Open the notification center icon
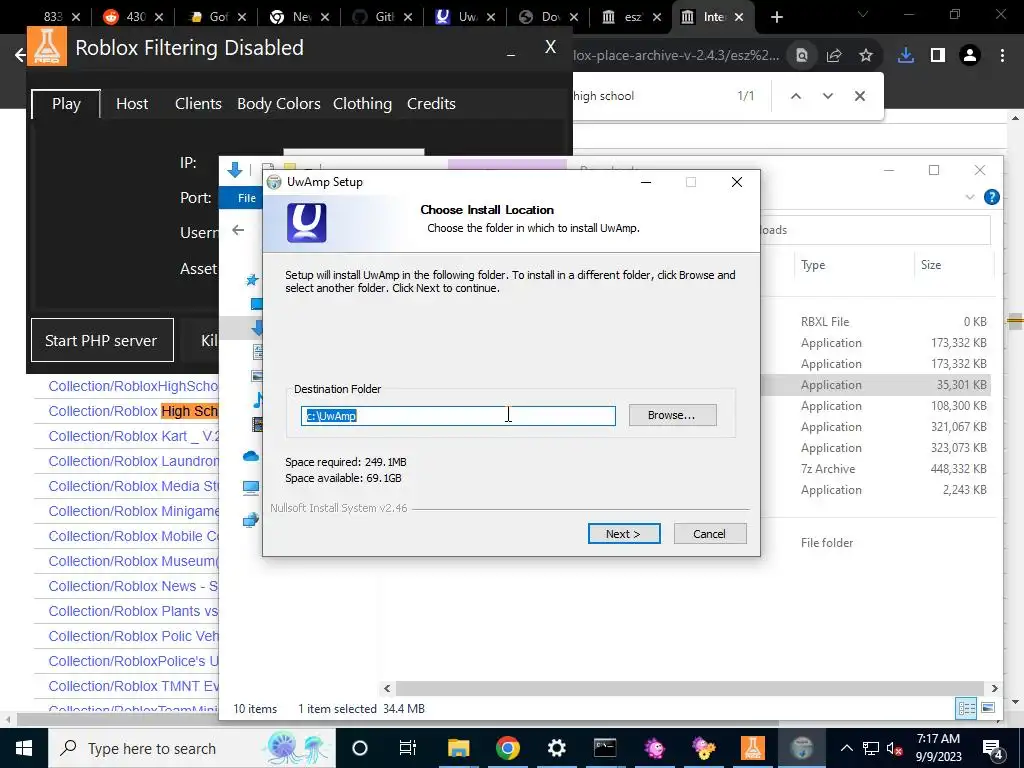 (992, 748)
